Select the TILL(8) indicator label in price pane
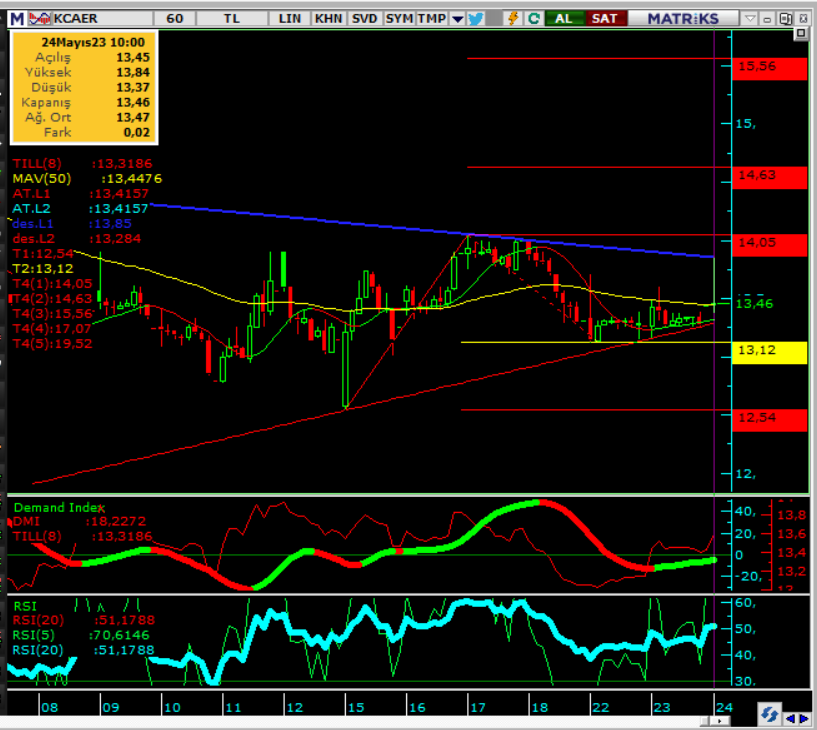Image resolution: width=817 pixels, height=730 pixels. point(82,164)
